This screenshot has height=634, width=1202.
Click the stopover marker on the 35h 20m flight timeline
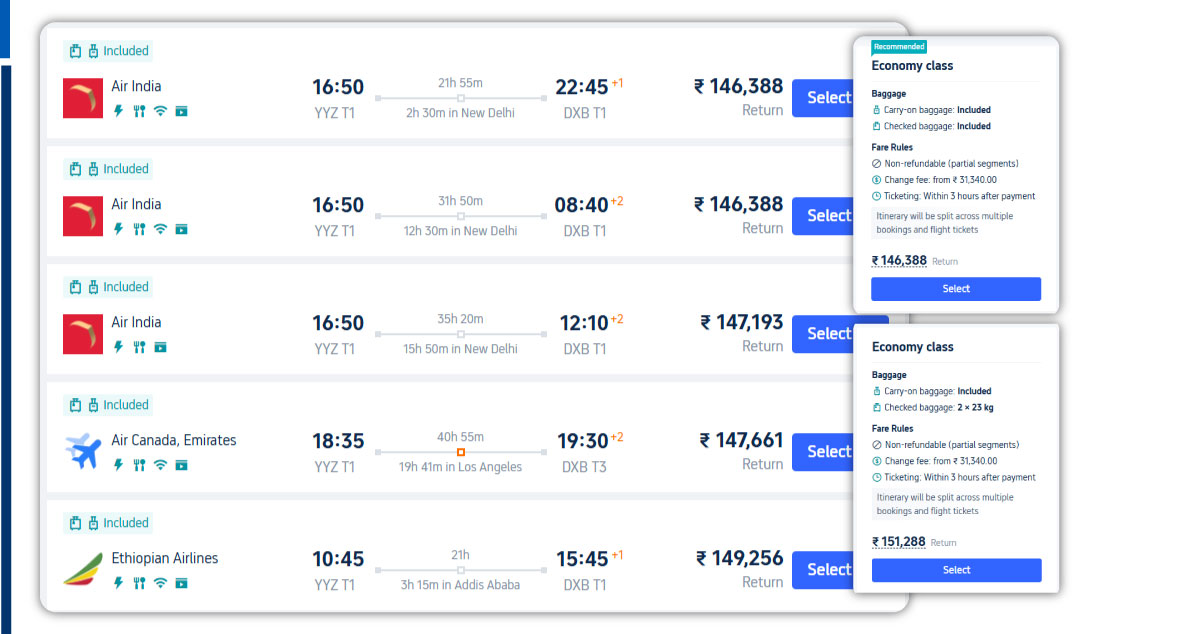pyautogui.click(x=460, y=334)
